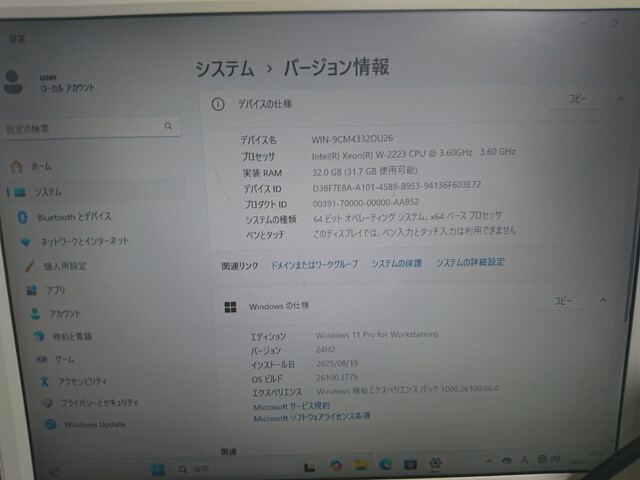Launch Copilot from taskbar
Viewport: 640px width, 480px height.
(x=336, y=466)
